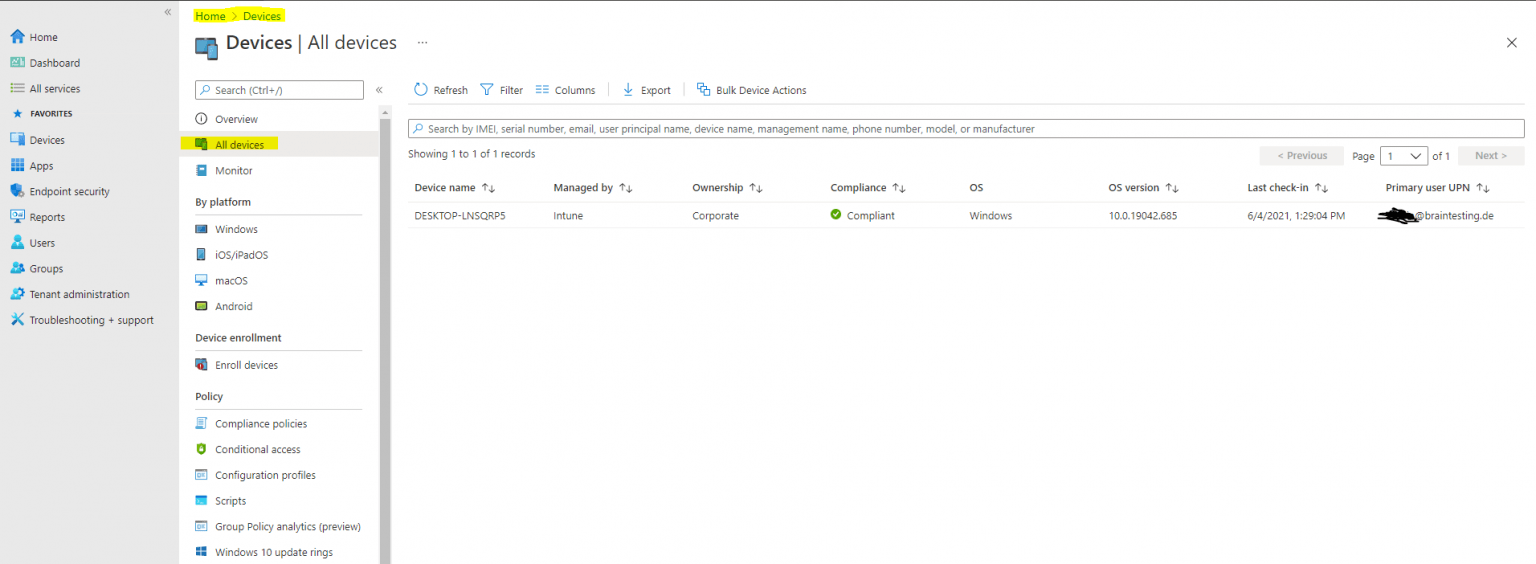Click the Intune managed-by cell
The width and height of the screenshot is (1536, 564).
pos(568,216)
